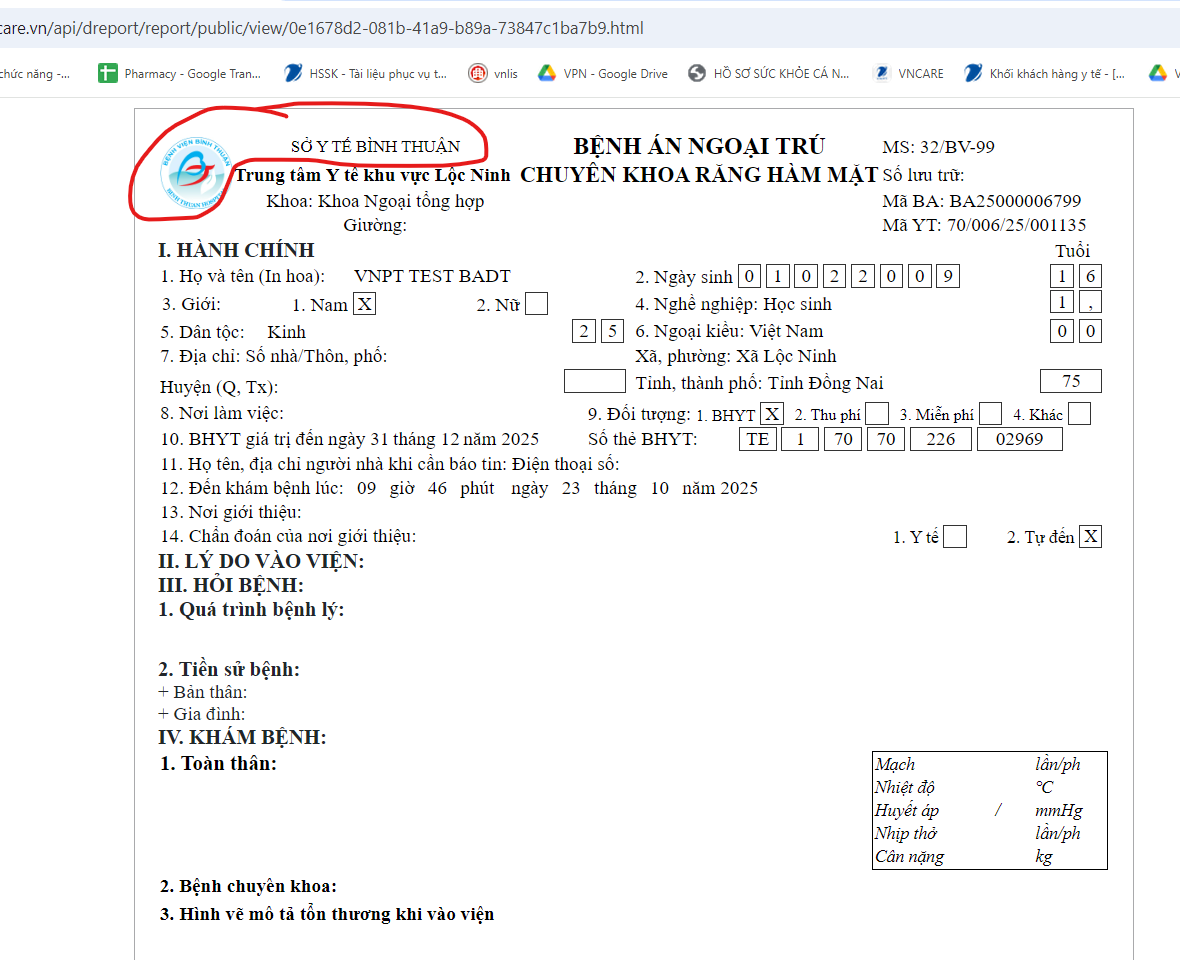The image size is (1180, 960).
Task: Toggle the BHYT đối tượng checkbox
Action: point(772,414)
